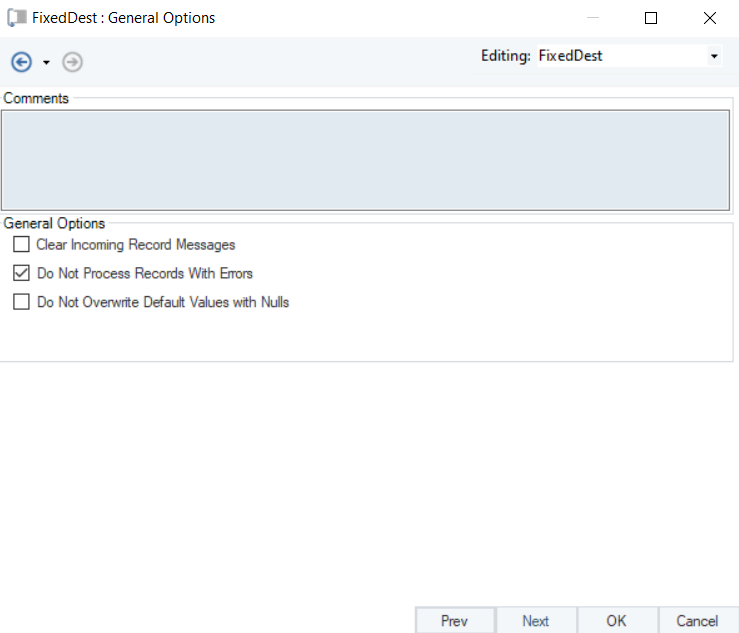Screen dimensions: 739x633
Task: Click the blue back arrow icon
Action: point(22,62)
